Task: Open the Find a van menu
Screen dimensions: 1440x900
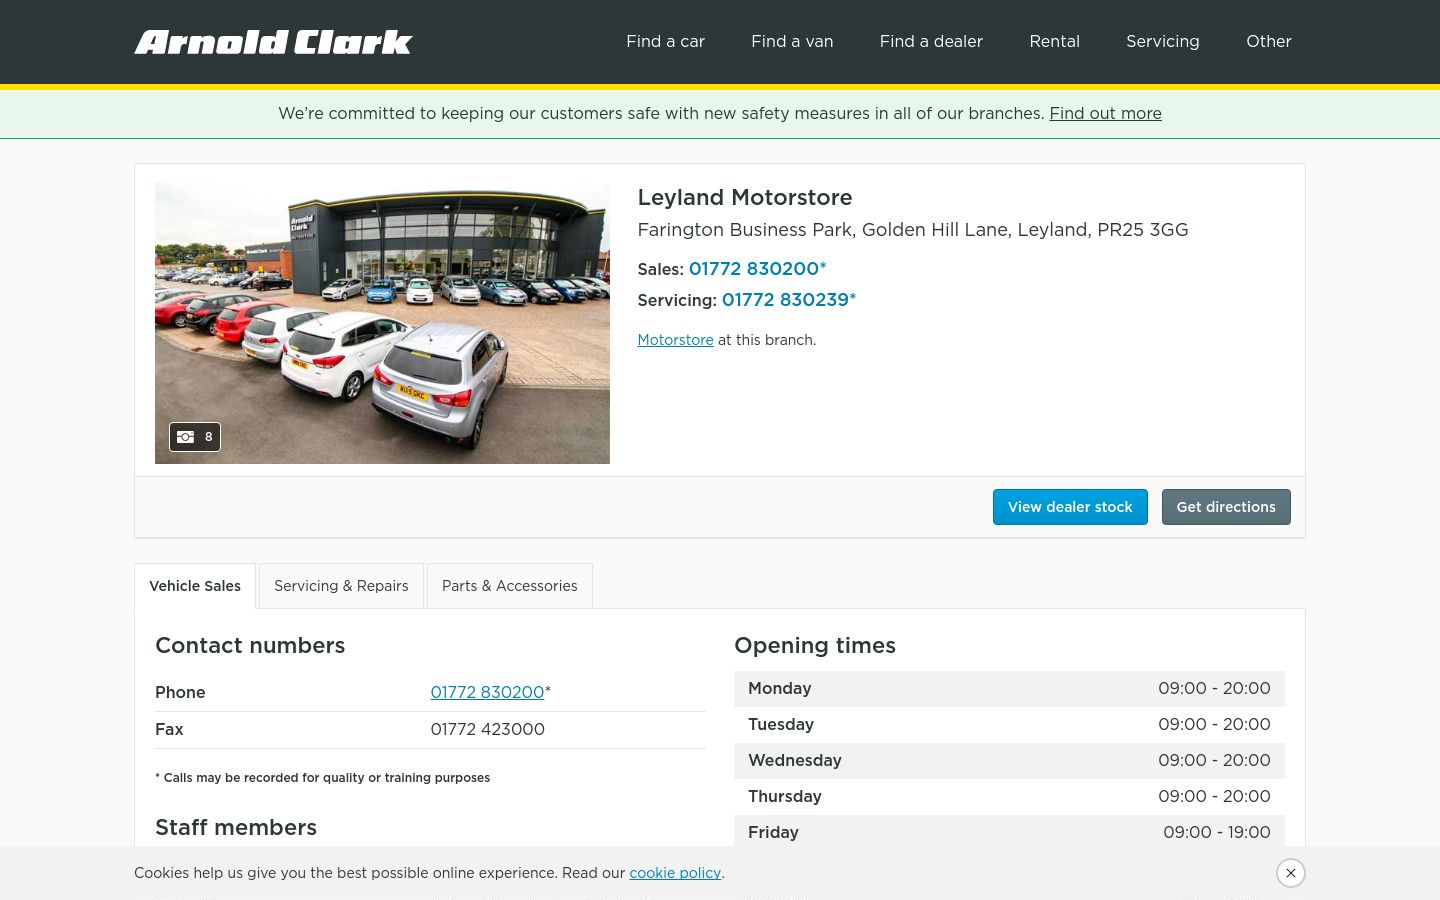Action: pos(792,41)
